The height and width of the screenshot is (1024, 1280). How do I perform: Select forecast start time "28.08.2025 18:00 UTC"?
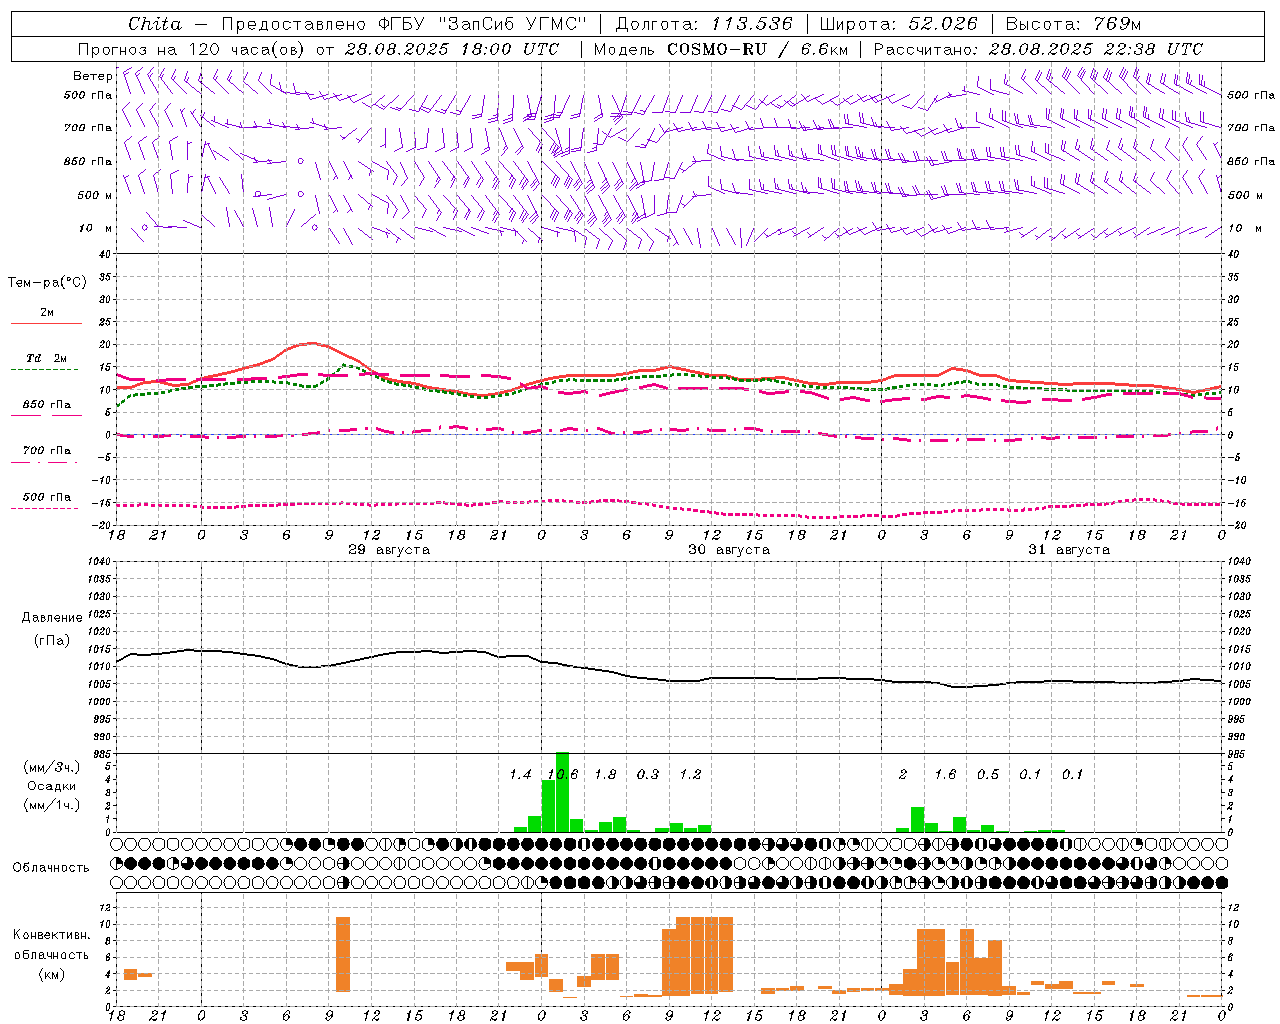click(452, 49)
